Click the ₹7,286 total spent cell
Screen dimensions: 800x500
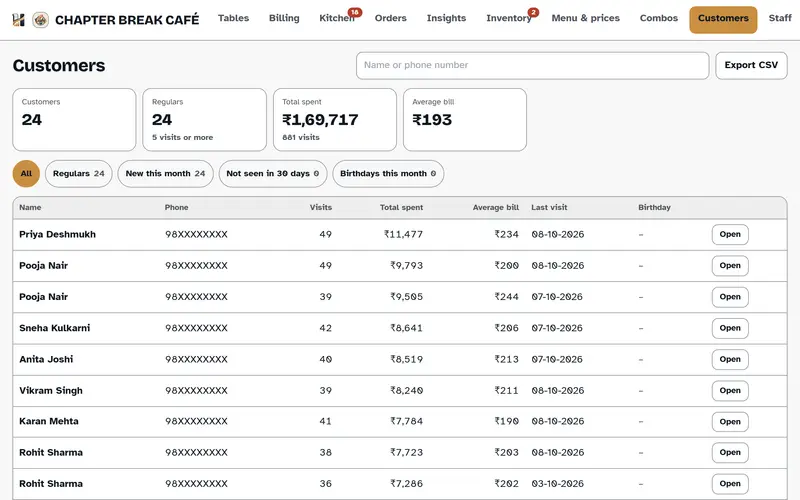[406, 484]
